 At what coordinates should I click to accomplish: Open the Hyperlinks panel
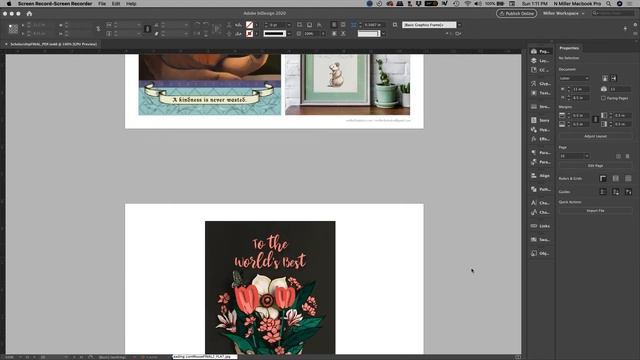tap(540, 129)
